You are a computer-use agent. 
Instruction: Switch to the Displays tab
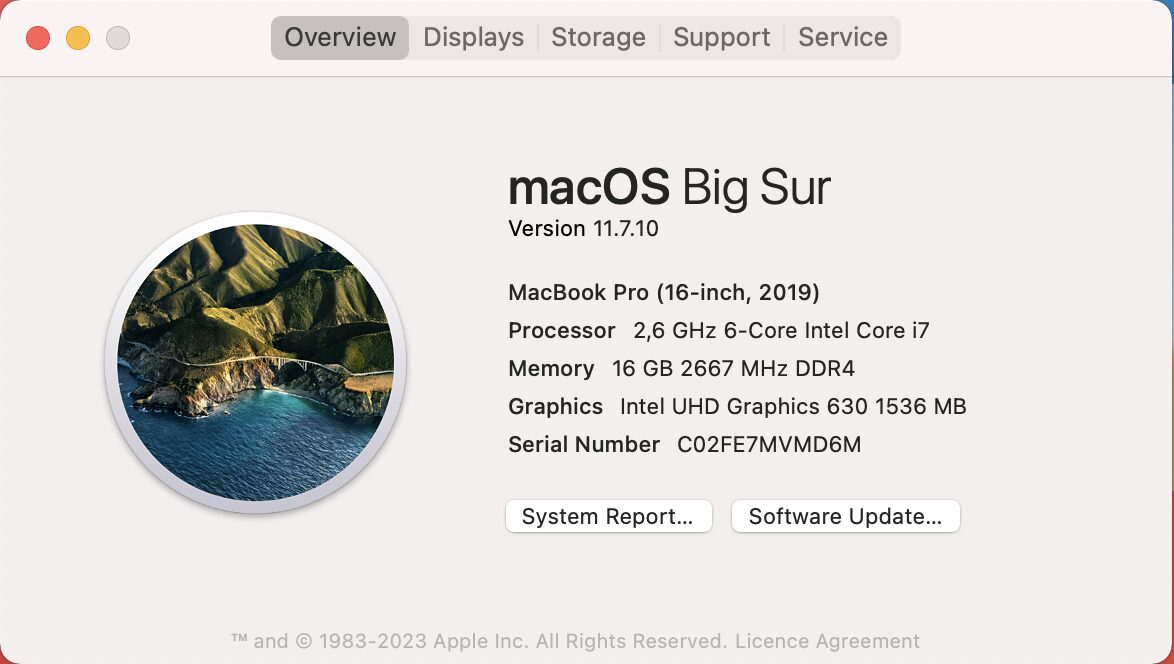pyautogui.click(x=473, y=38)
